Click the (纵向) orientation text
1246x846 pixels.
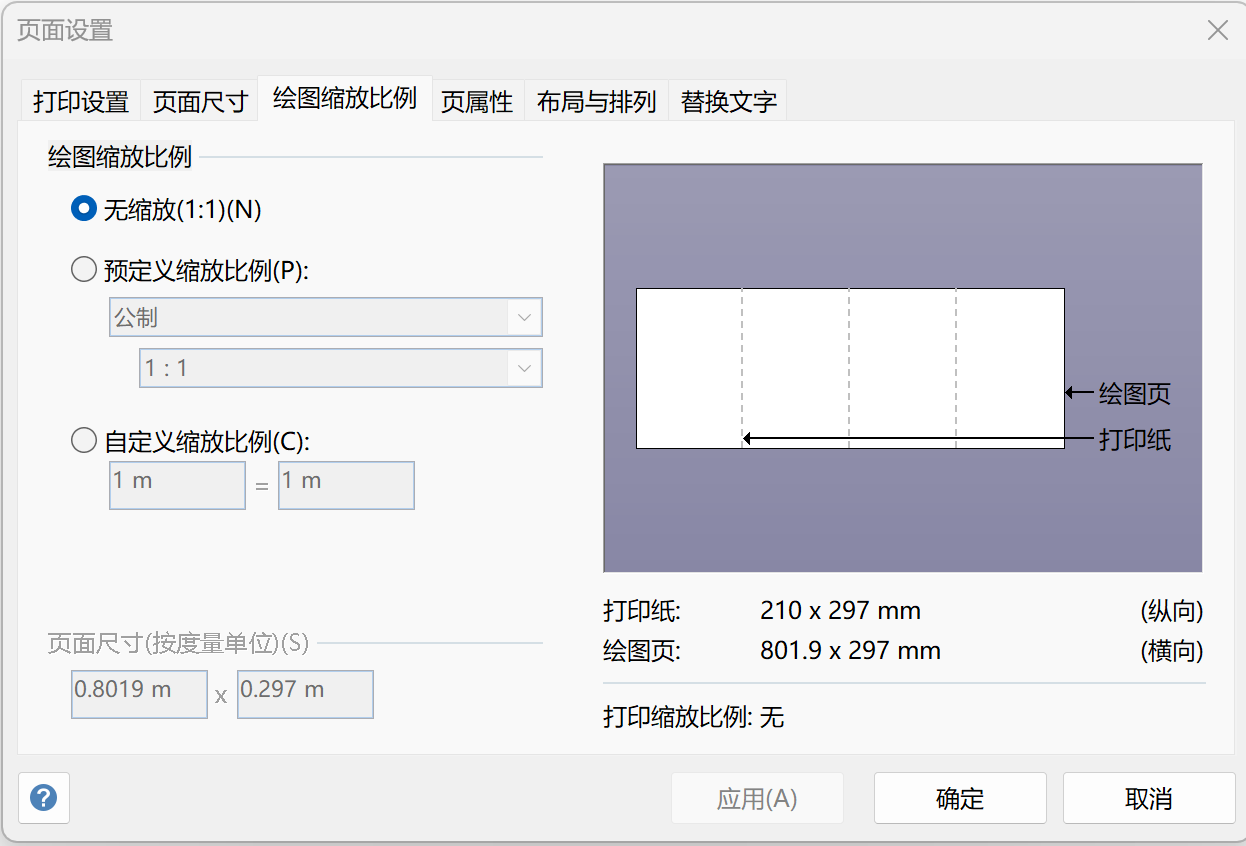click(x=1171, y=611)
